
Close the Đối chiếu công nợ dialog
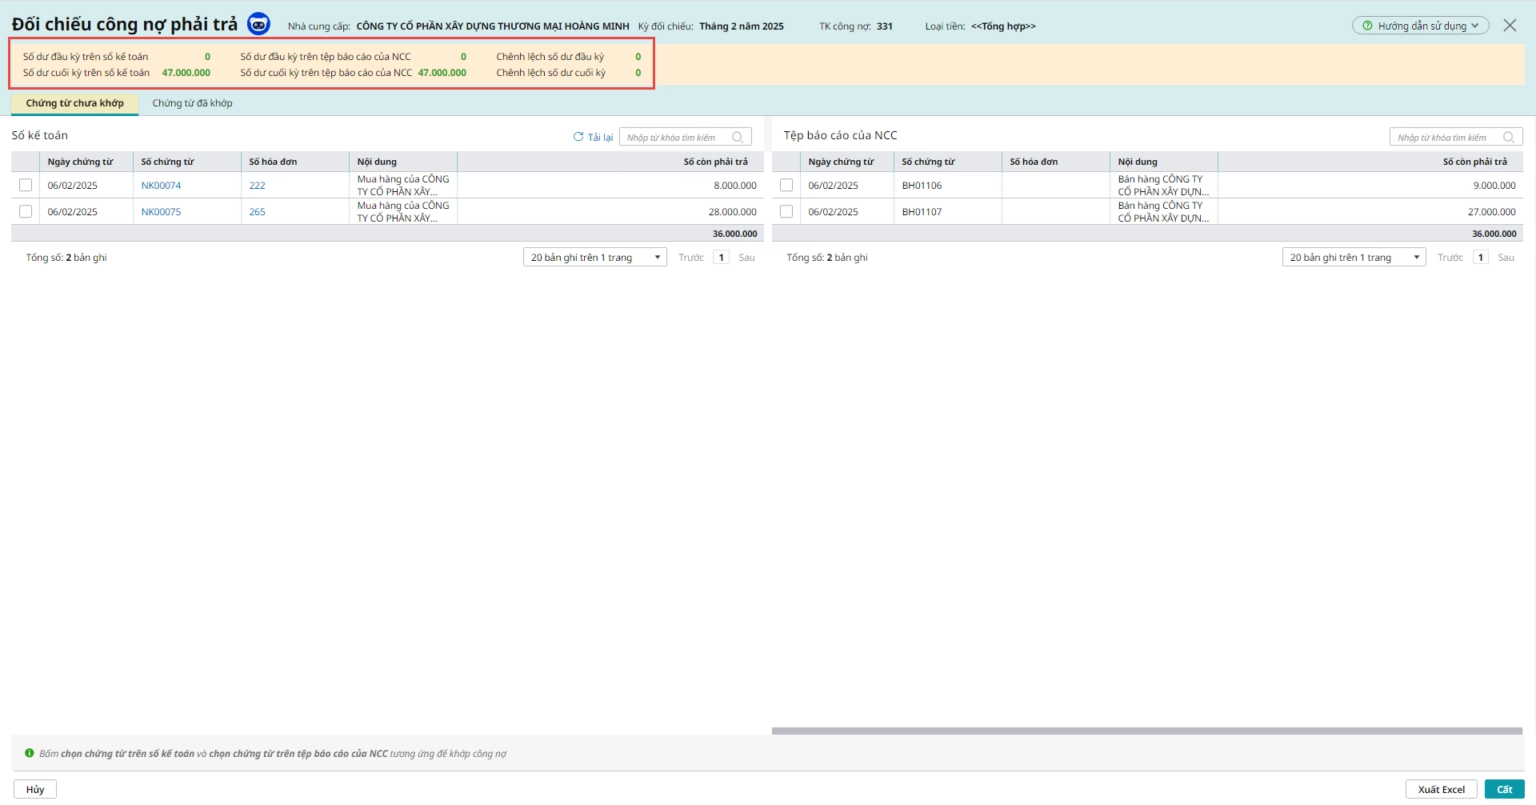point(1509,25)
